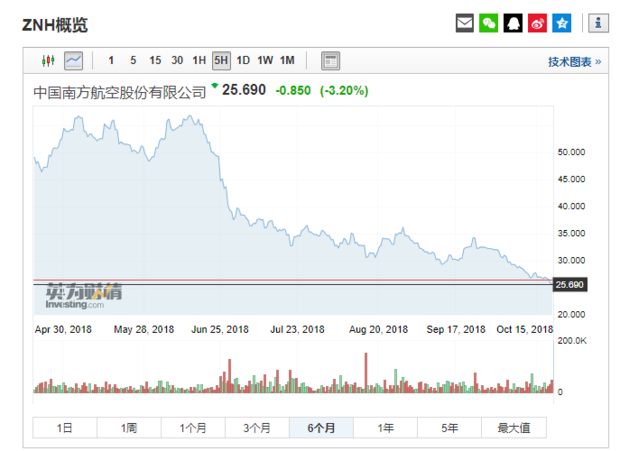The image size is (620, 451).
Task: Set interval to 1 minute
Action: pos(111,61)
